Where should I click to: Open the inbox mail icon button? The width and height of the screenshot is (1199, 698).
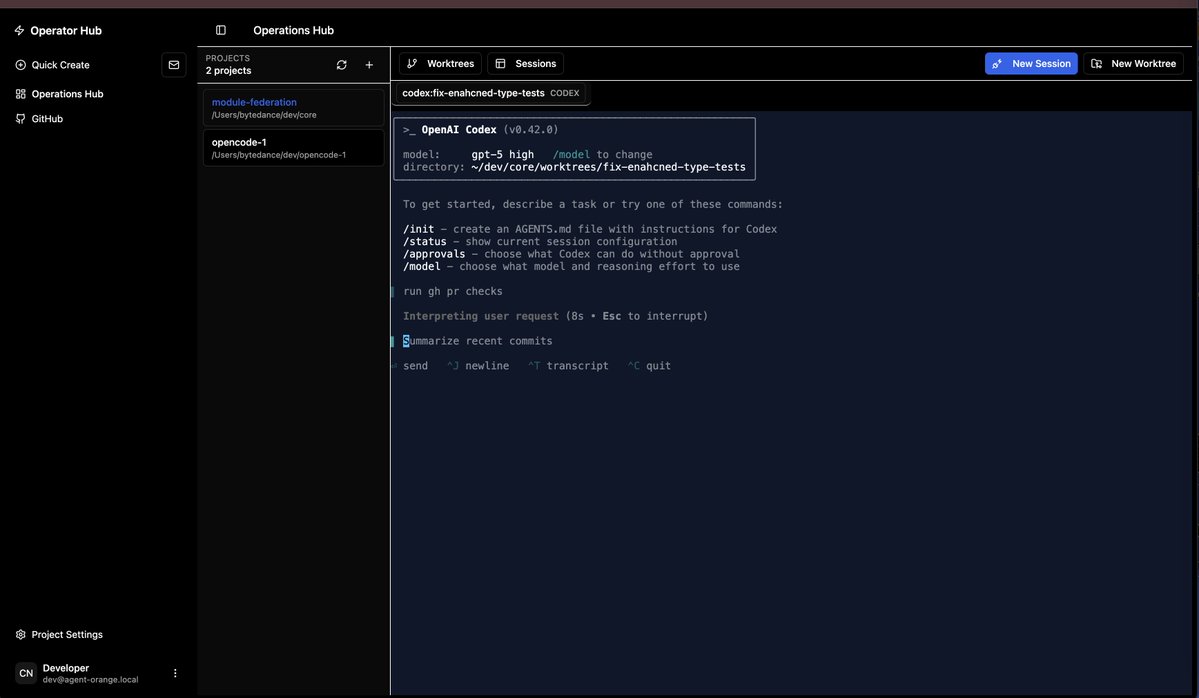174,65
